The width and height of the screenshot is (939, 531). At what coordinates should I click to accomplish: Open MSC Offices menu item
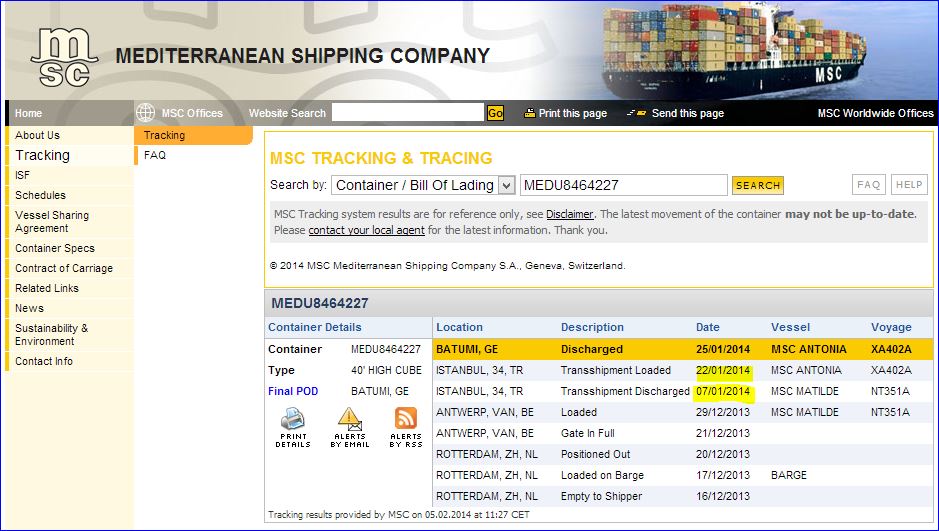192,113
